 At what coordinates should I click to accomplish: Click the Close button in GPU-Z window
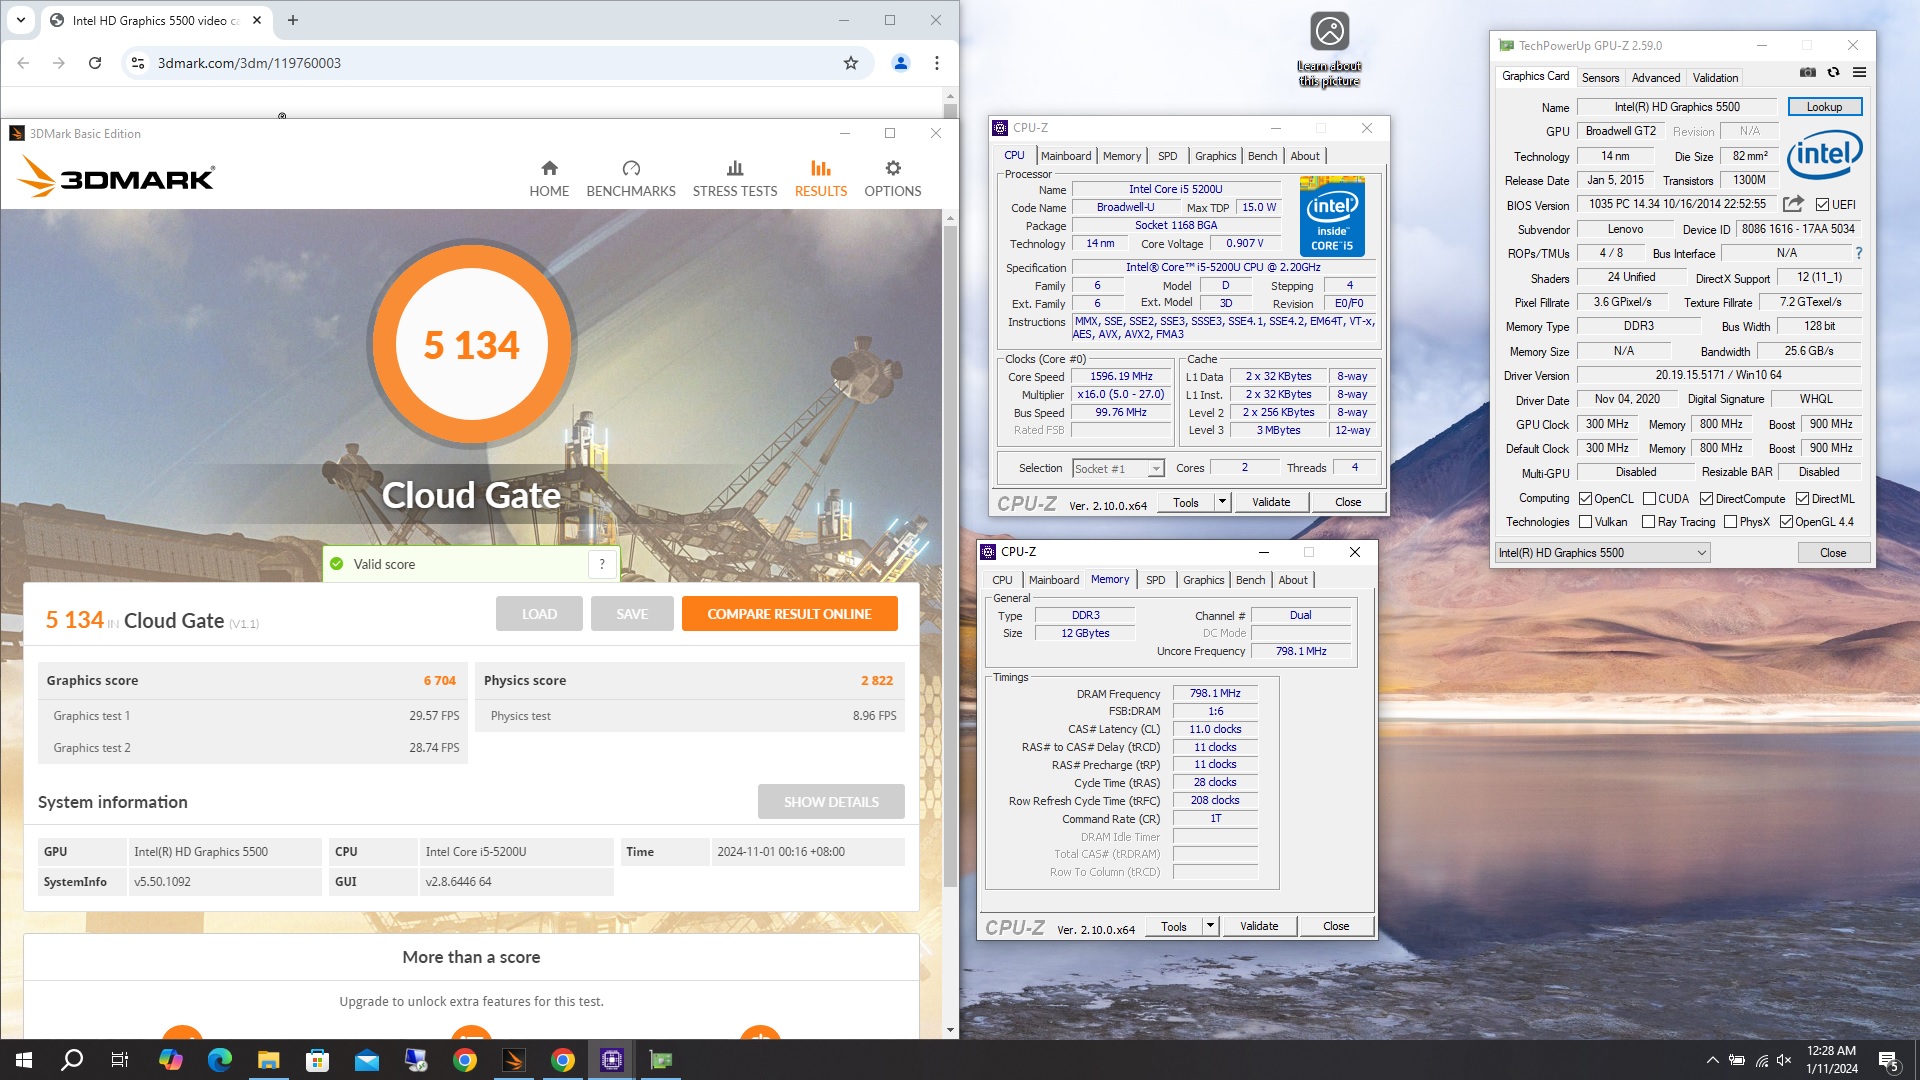1833,553
